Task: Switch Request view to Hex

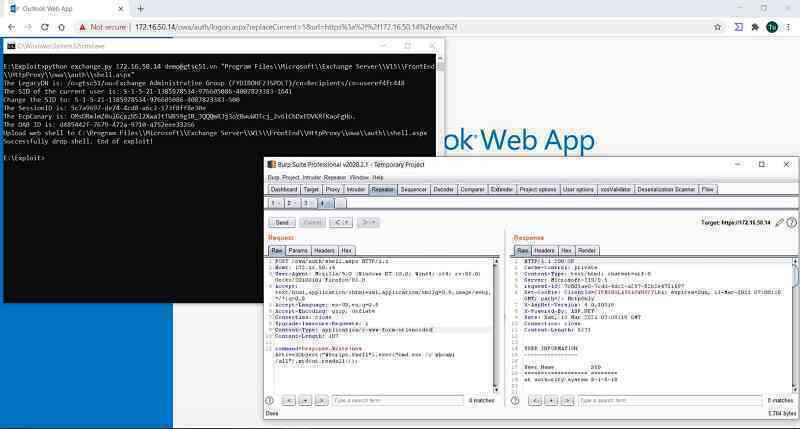Action: pos(346,250)
